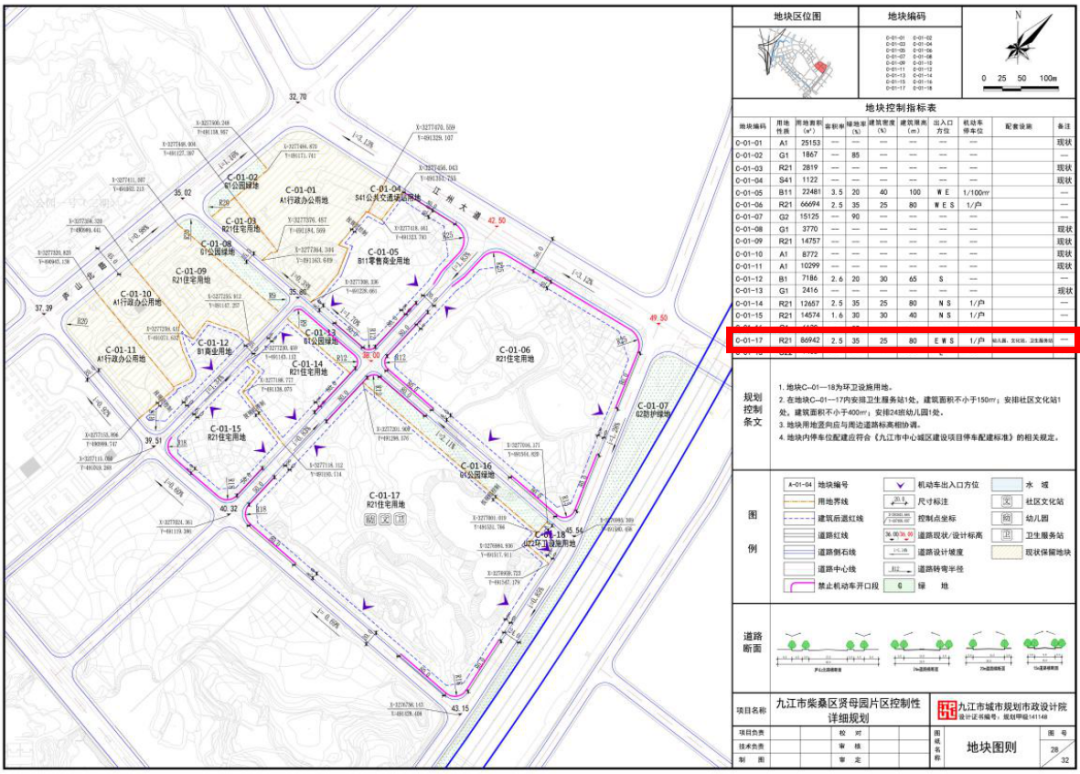Click the 社区文化站 legend icon
The height and width of the screenshot is (774, 1080).
point(1006,502)
